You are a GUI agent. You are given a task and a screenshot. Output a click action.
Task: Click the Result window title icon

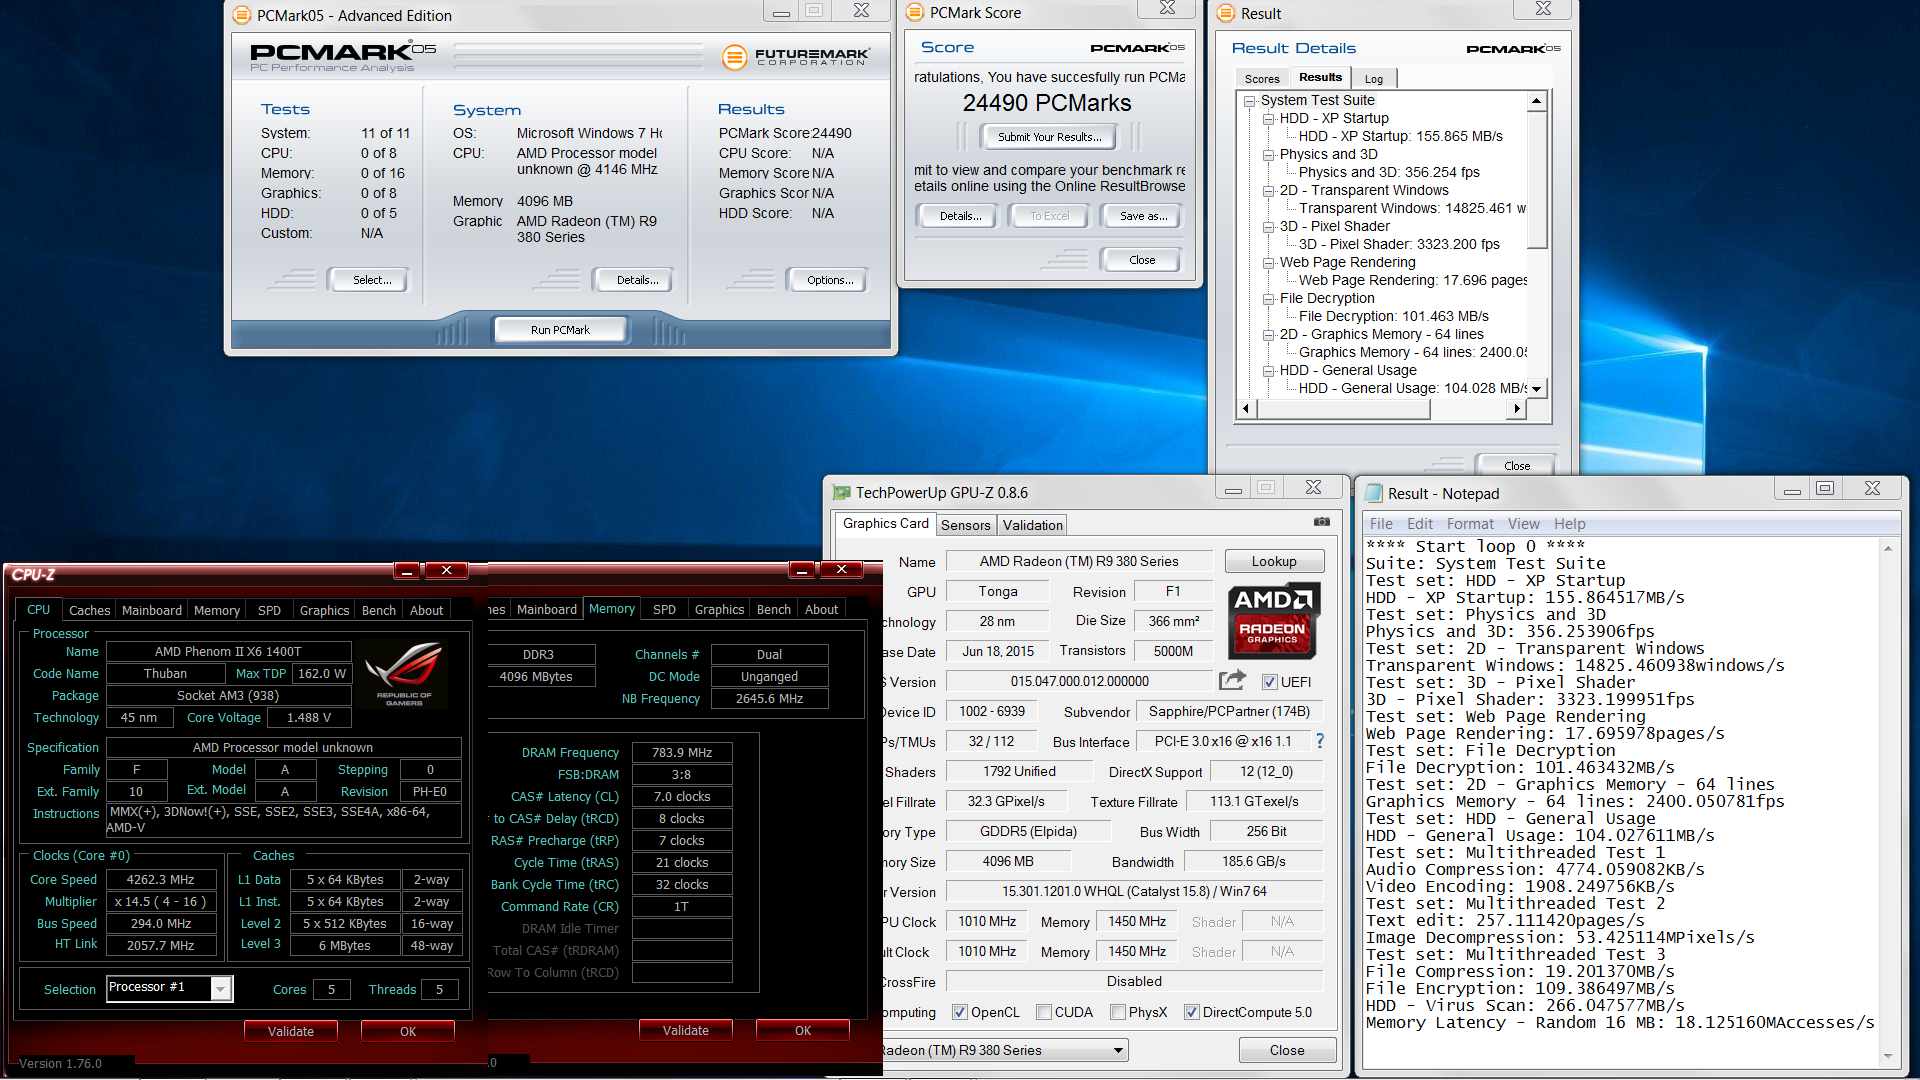coord(1225,14)
